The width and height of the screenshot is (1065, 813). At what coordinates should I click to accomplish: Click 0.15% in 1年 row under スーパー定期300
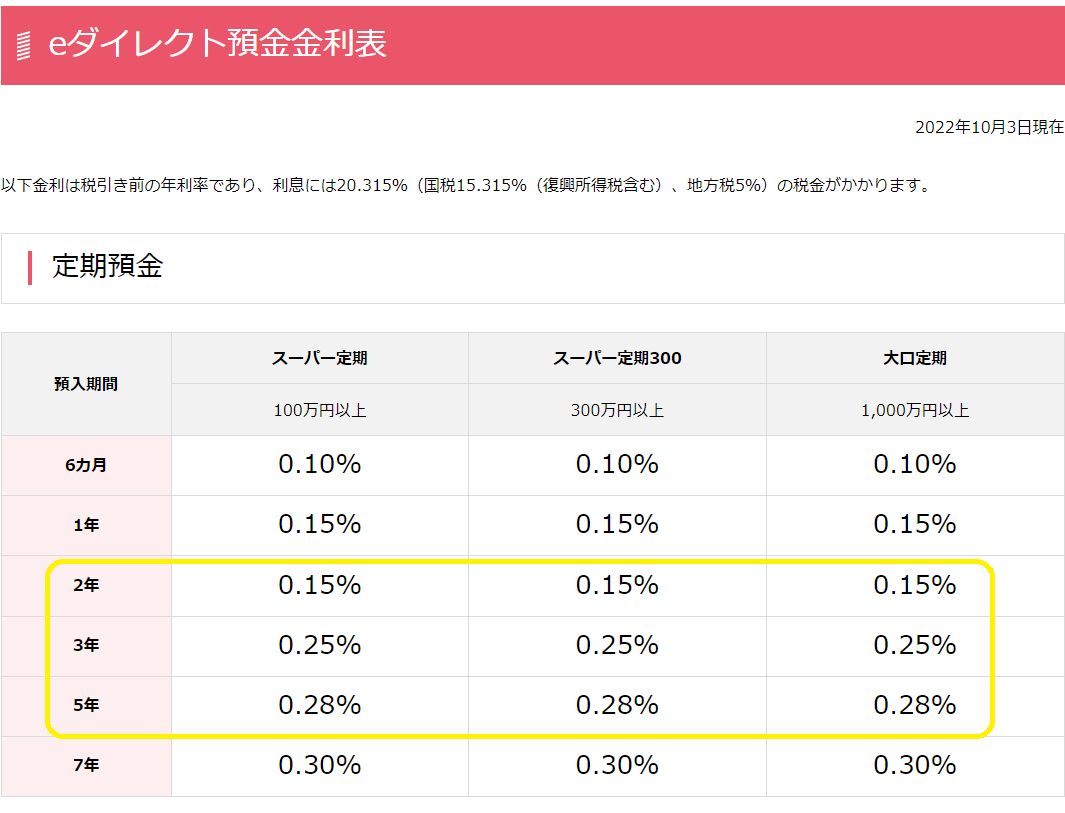pos(617,524)
